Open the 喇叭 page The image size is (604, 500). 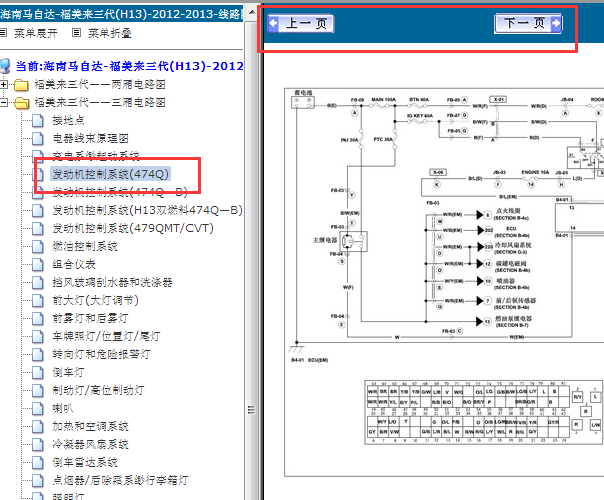click(63, 408)
